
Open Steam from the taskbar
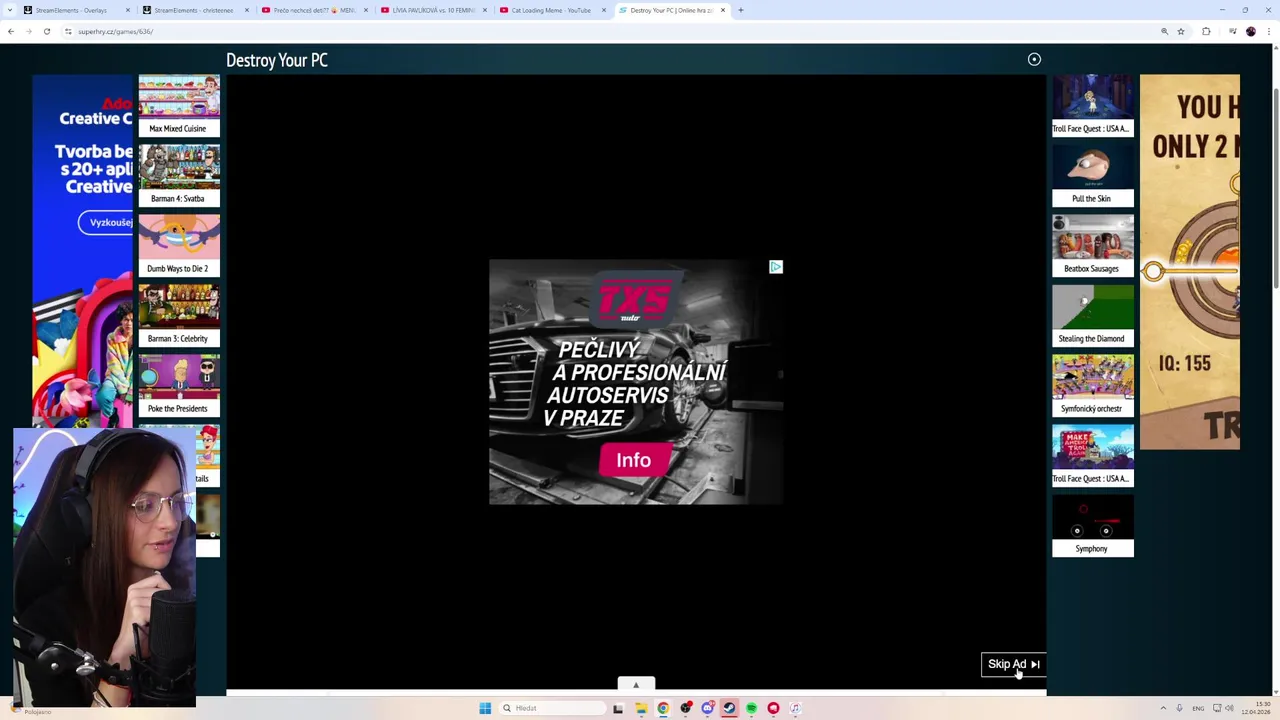(729, 708)
